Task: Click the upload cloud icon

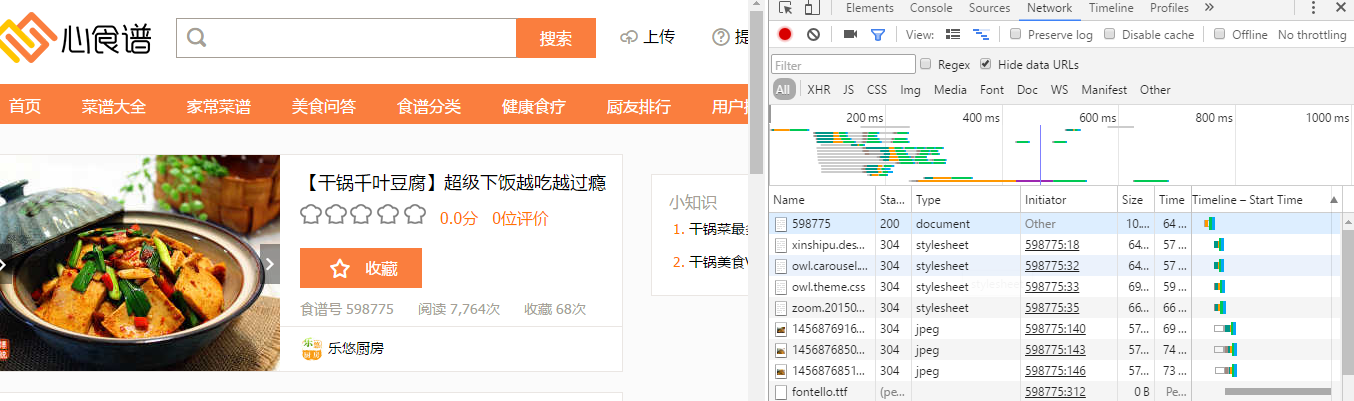Action: (x=629, y=38)
